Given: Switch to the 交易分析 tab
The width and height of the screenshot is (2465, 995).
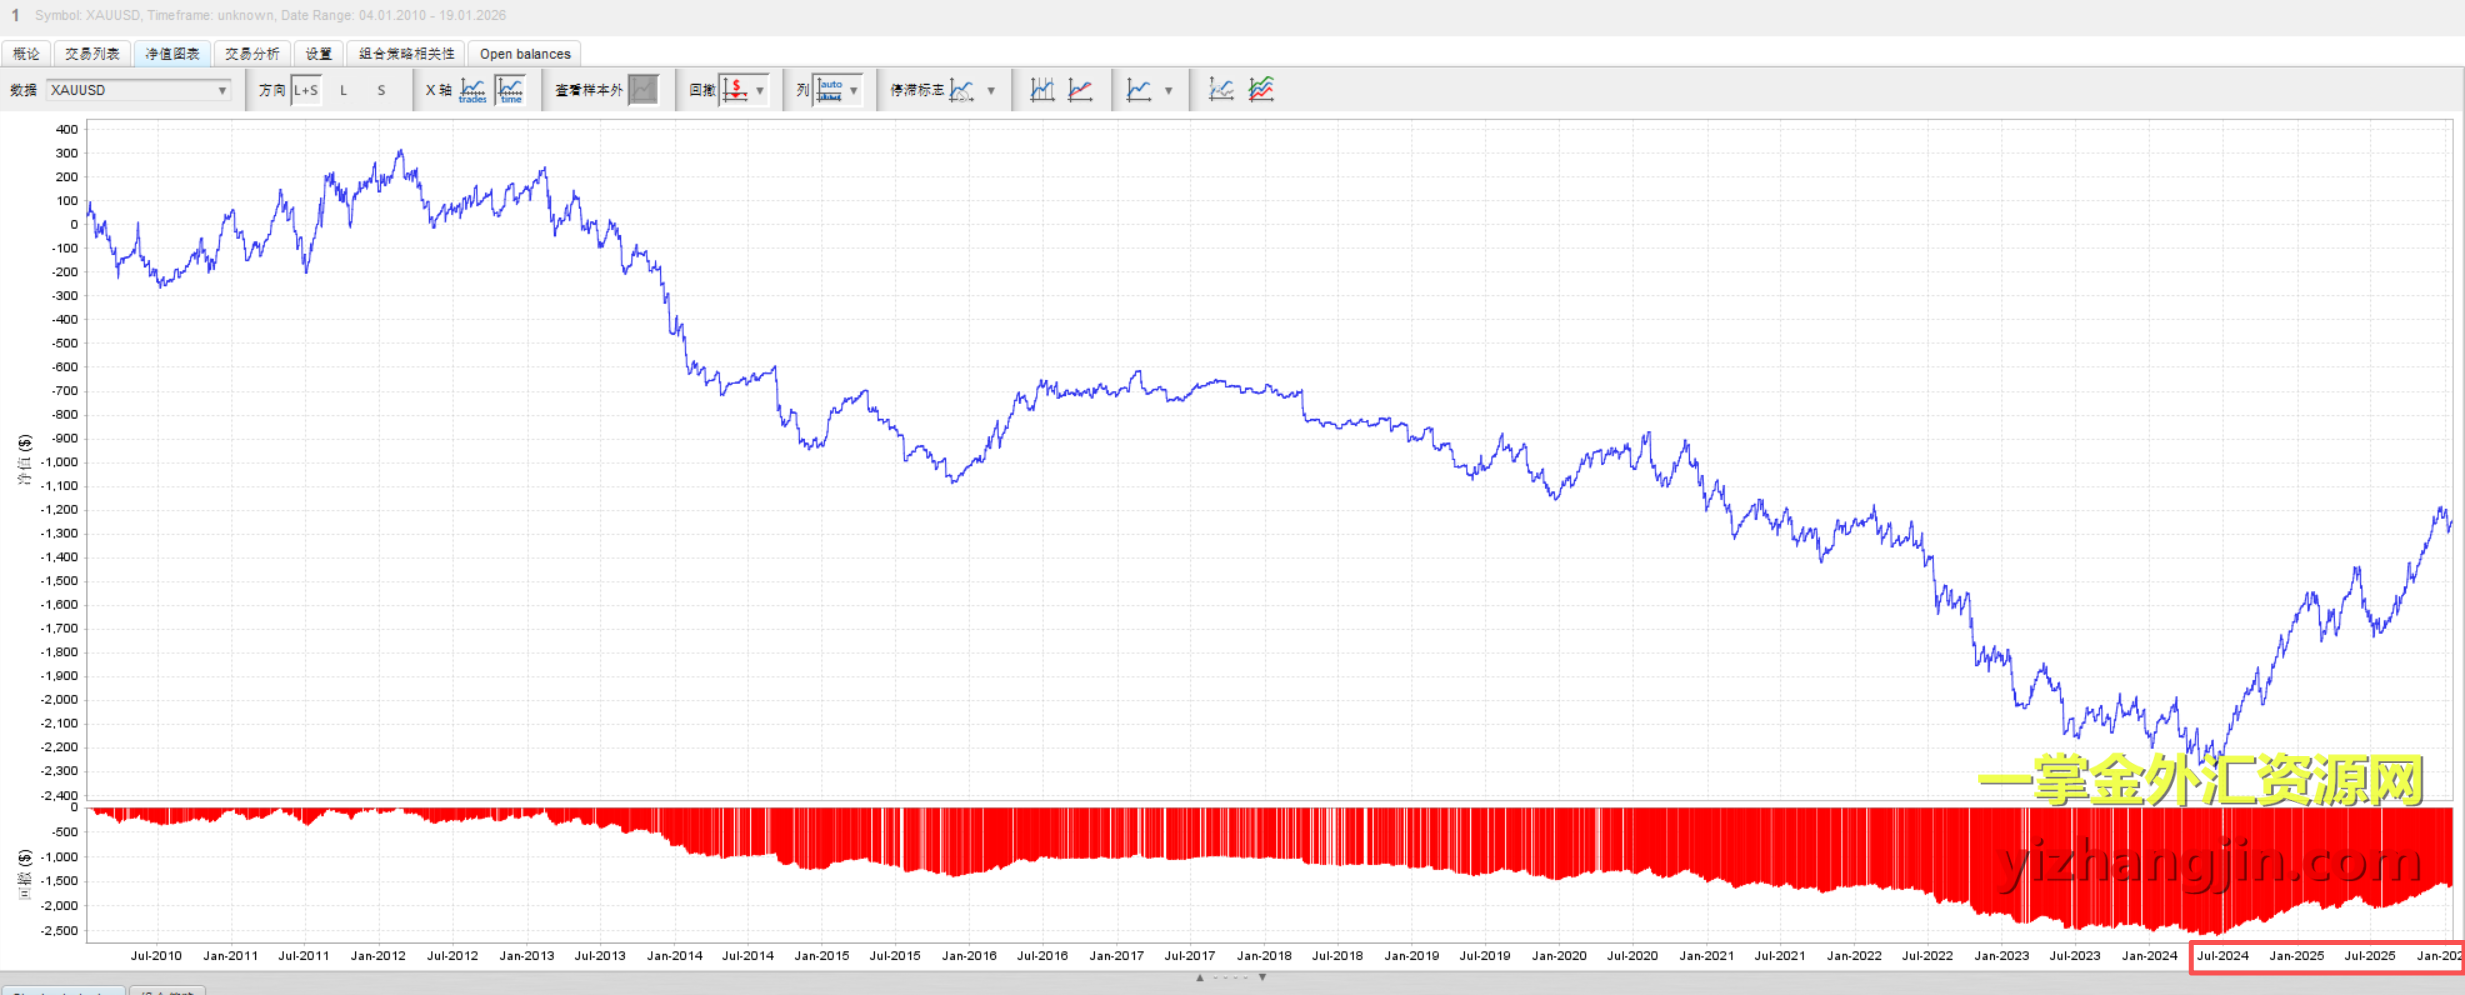Looking at the screenshot, I should pyautogui.click(x=252, y=54).
